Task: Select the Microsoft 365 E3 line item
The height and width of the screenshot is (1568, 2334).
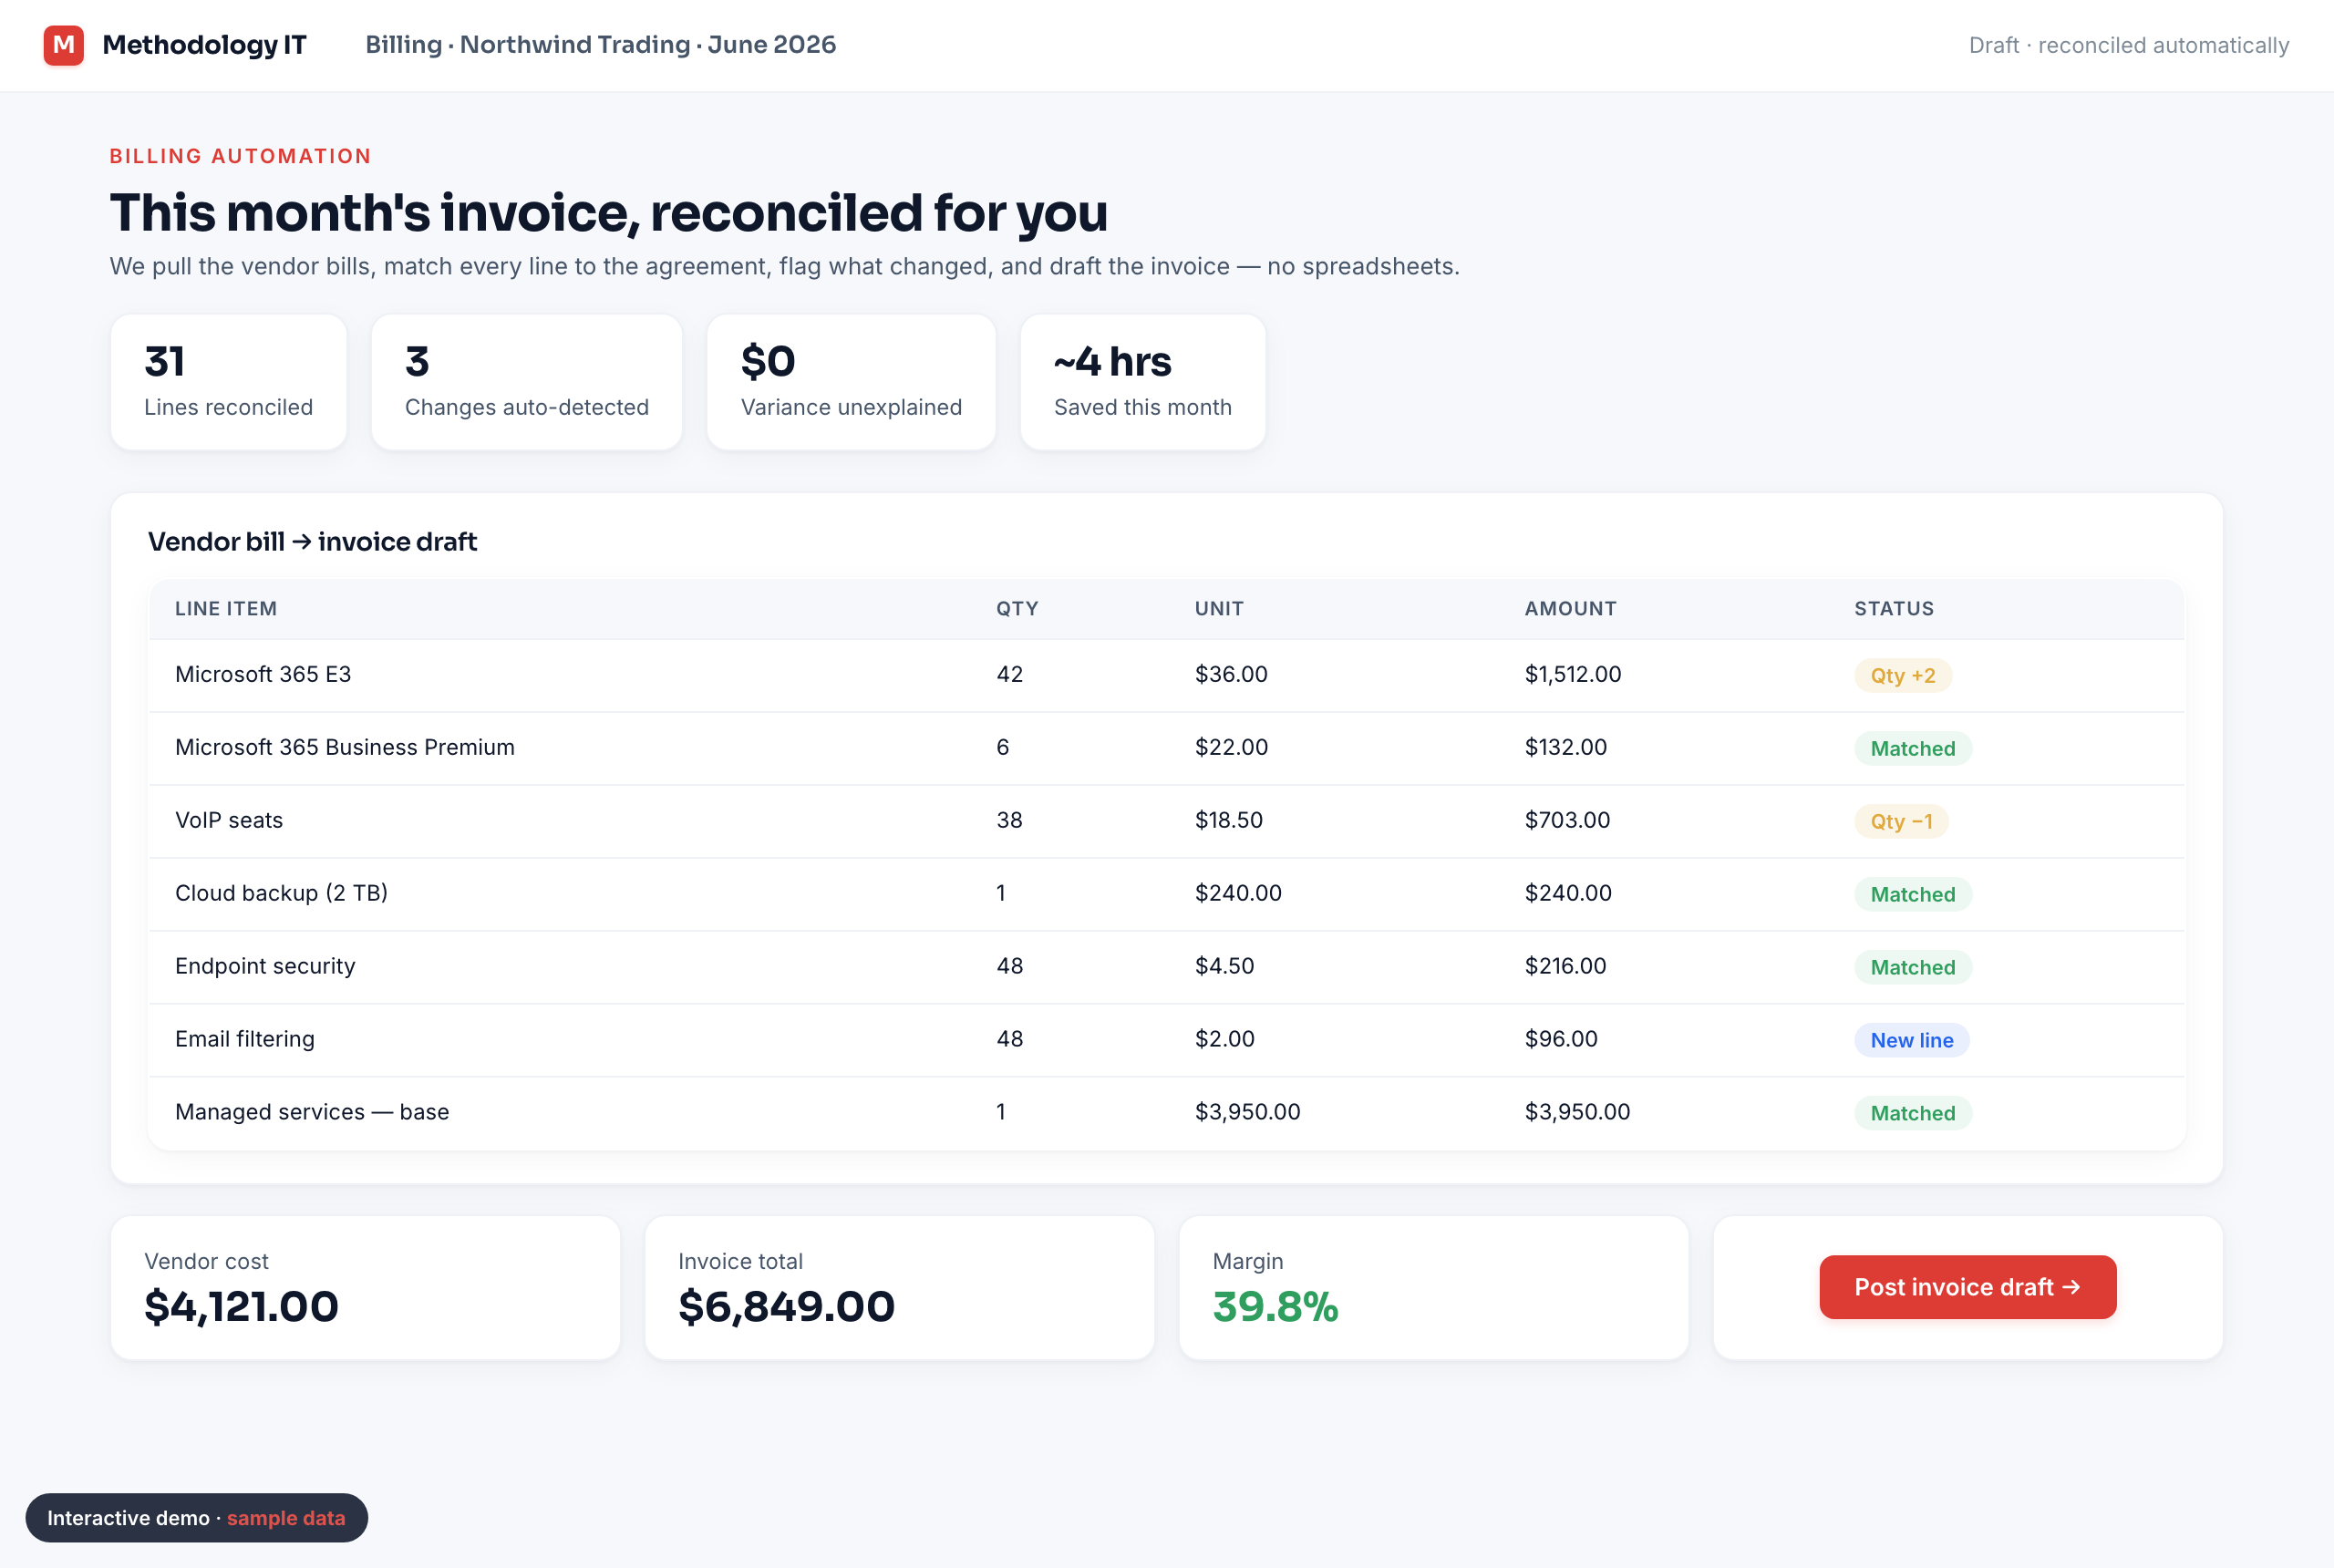Action: [1166, 675]
